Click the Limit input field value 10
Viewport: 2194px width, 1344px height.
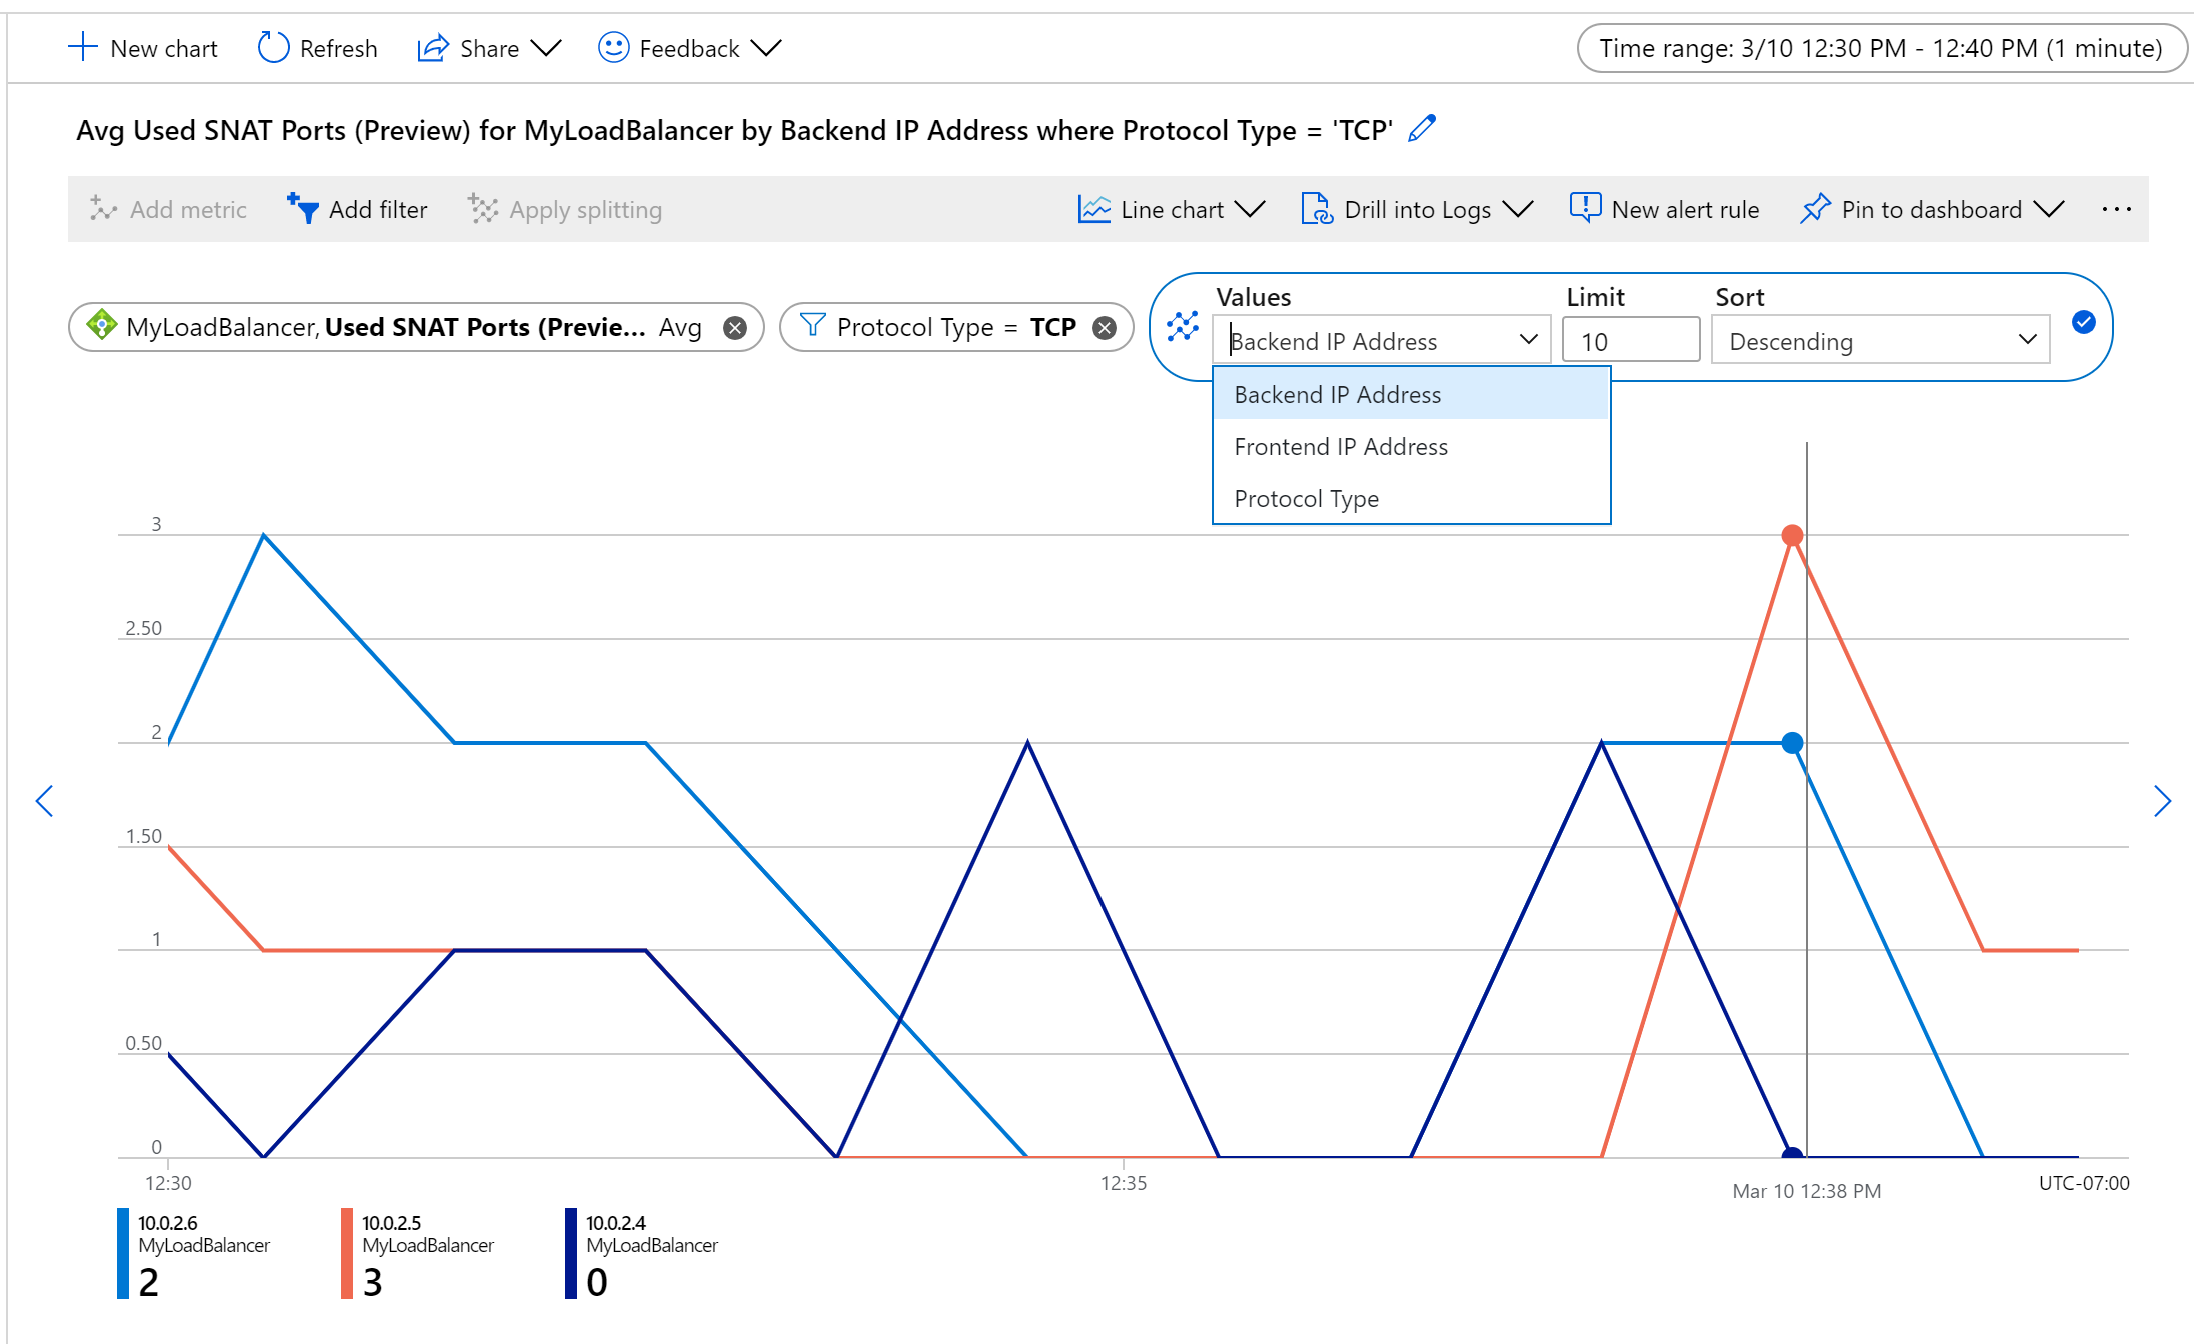click(1631, 340)
